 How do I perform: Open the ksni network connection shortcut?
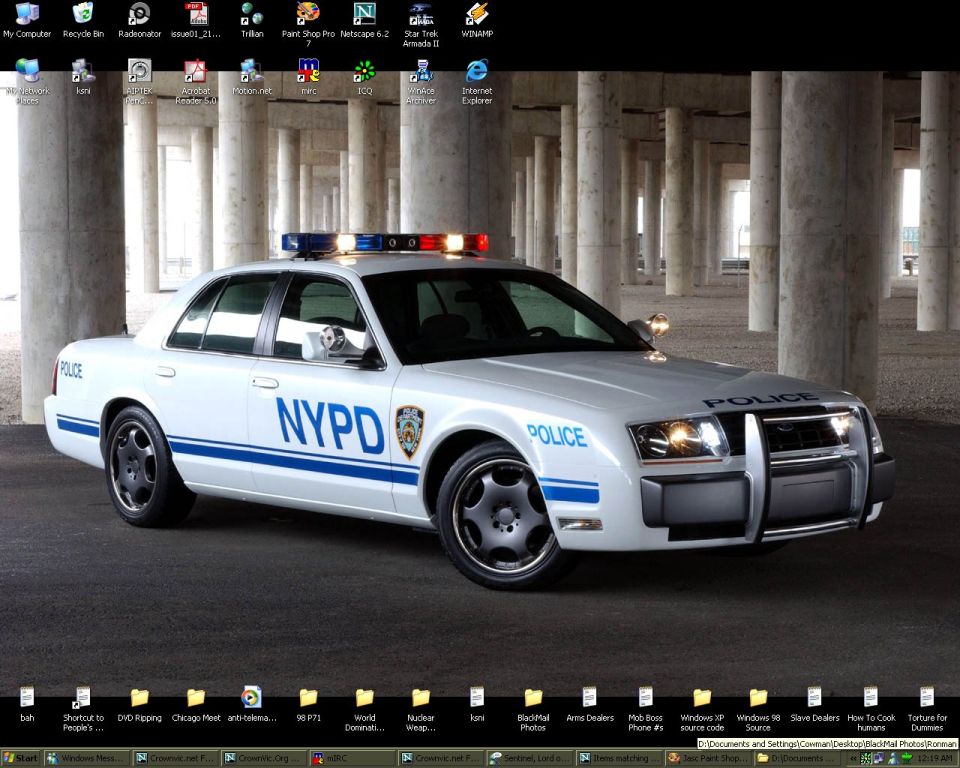click(83, 77)
